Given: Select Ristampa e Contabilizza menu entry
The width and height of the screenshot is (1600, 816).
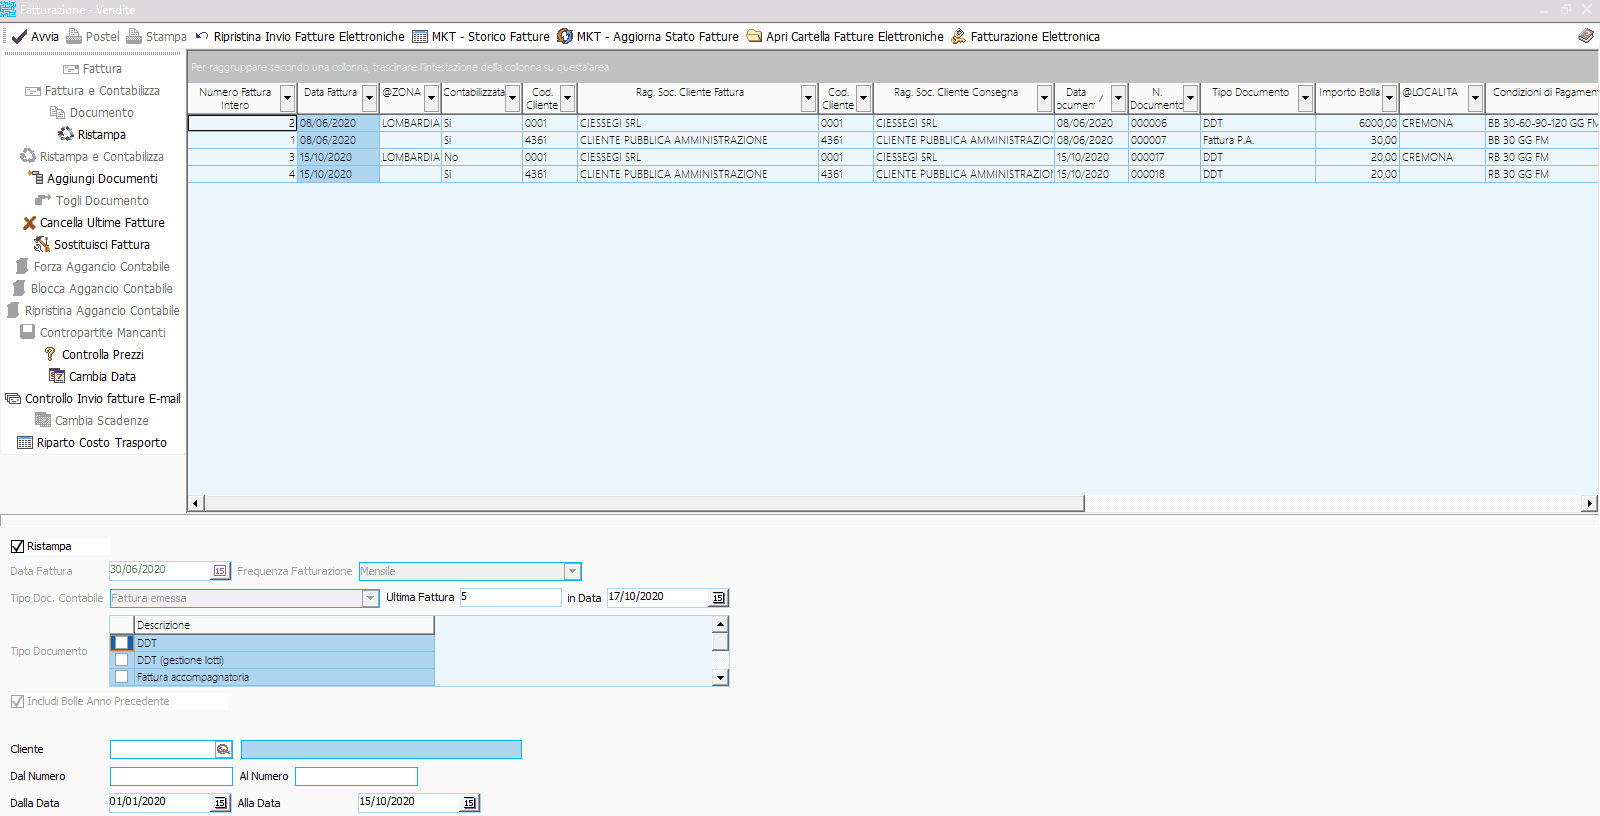Looking at the screenshot, I should tap(92, 156).
